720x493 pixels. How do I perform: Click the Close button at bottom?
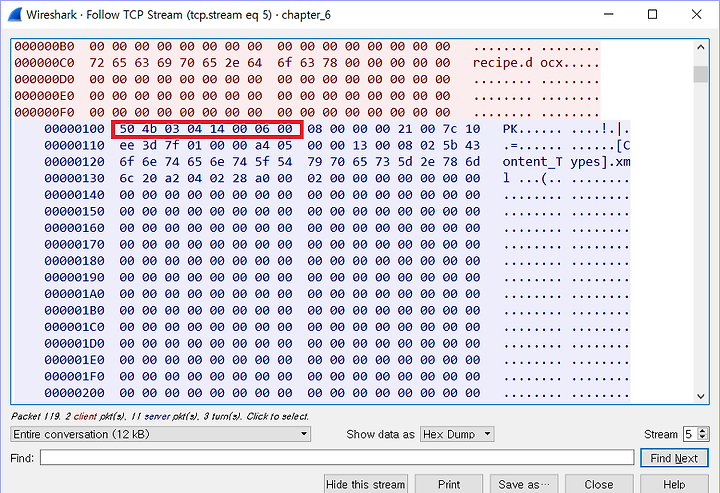tap(599, 484)
